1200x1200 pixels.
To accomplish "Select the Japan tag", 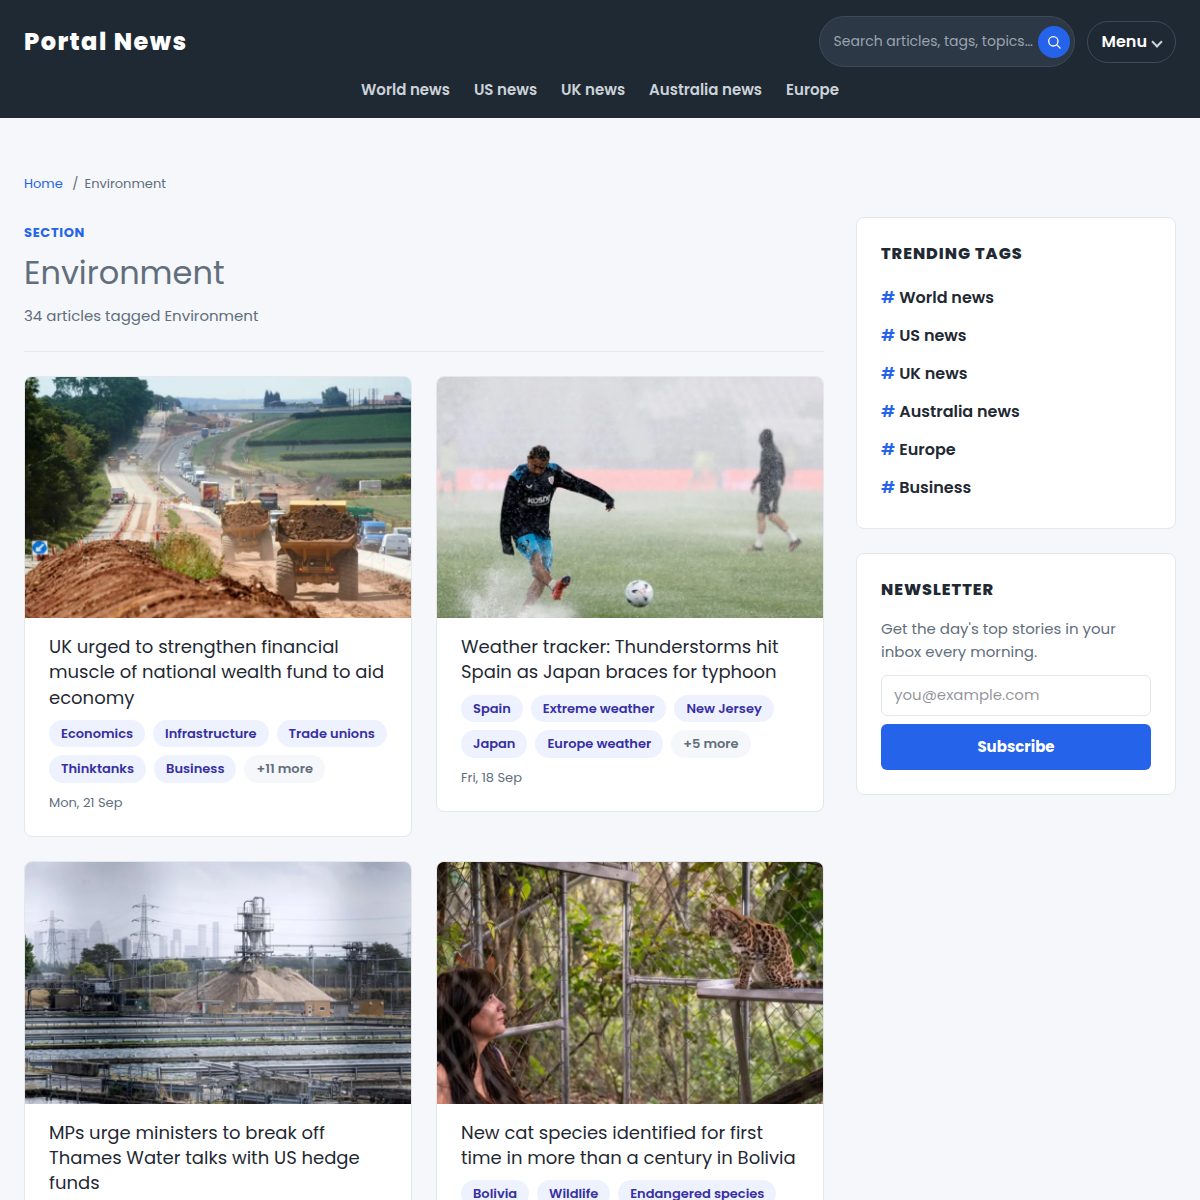I will [494, 744].
